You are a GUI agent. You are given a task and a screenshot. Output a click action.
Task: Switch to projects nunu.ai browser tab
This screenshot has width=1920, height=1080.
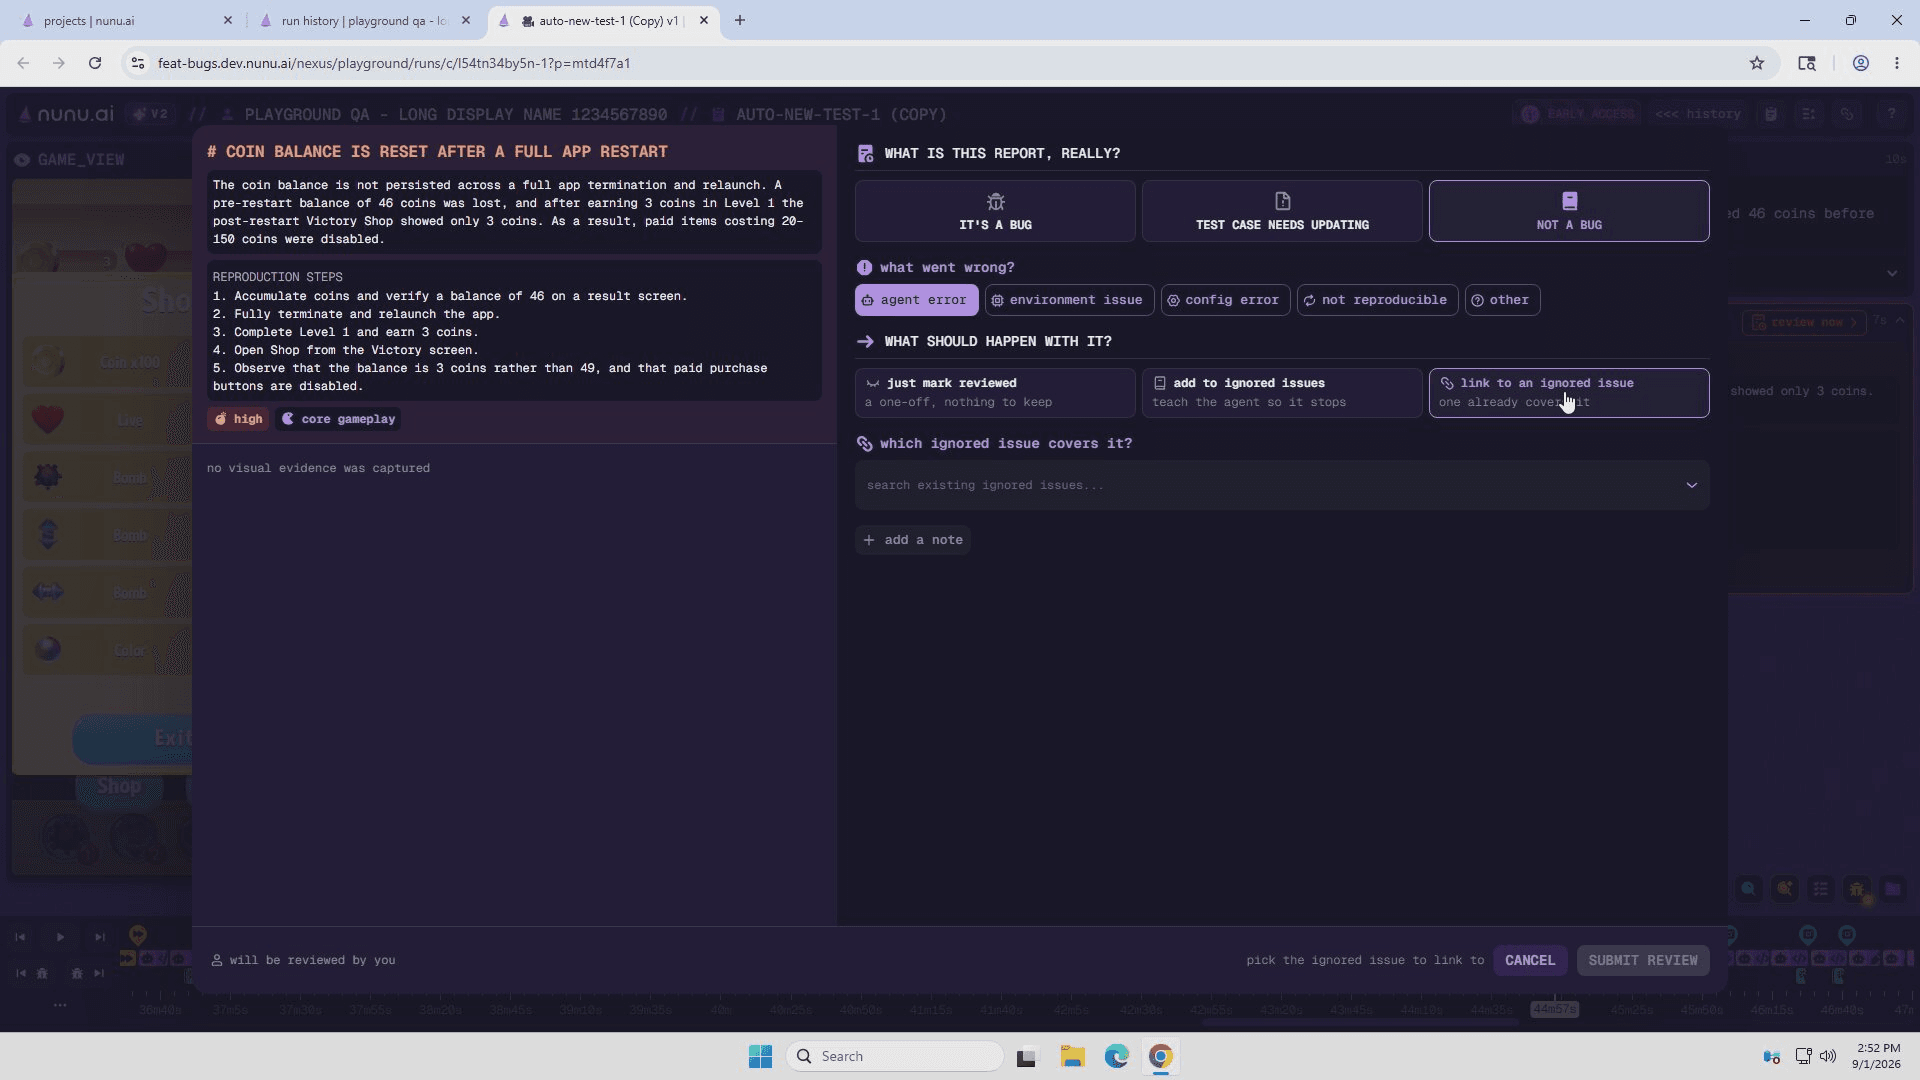click(125, 20)
